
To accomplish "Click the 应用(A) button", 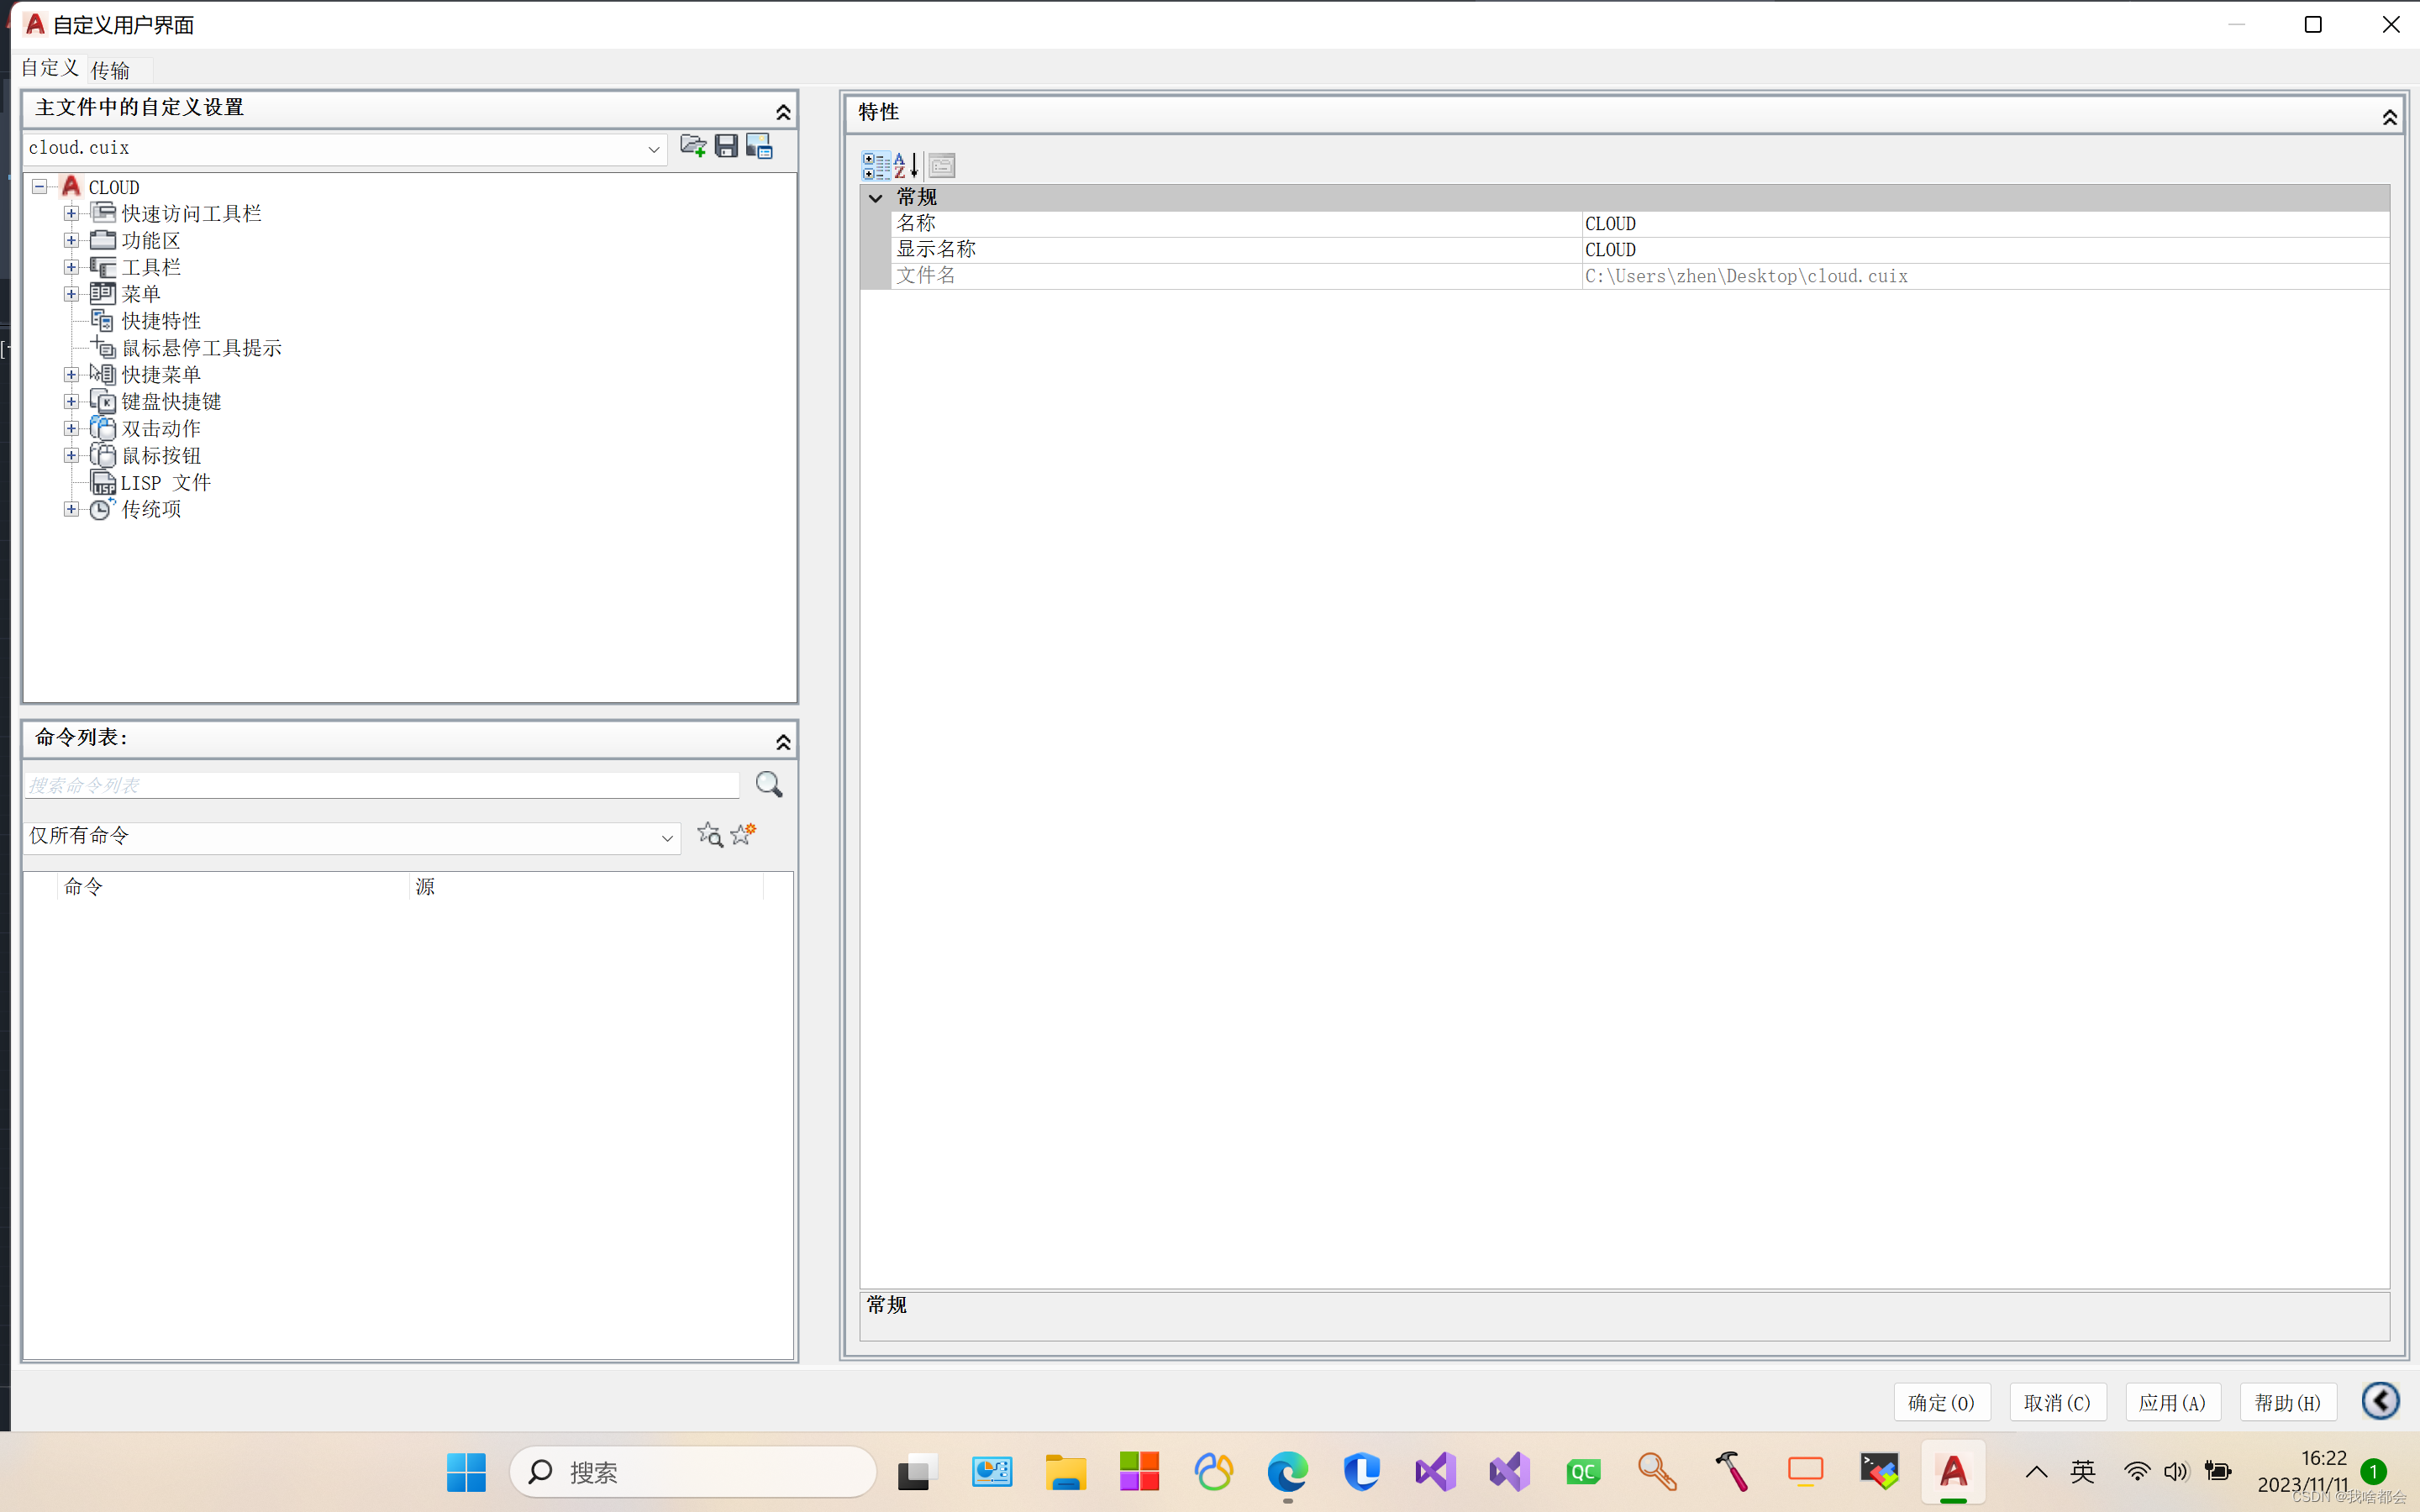I will coord(2172,1402).
